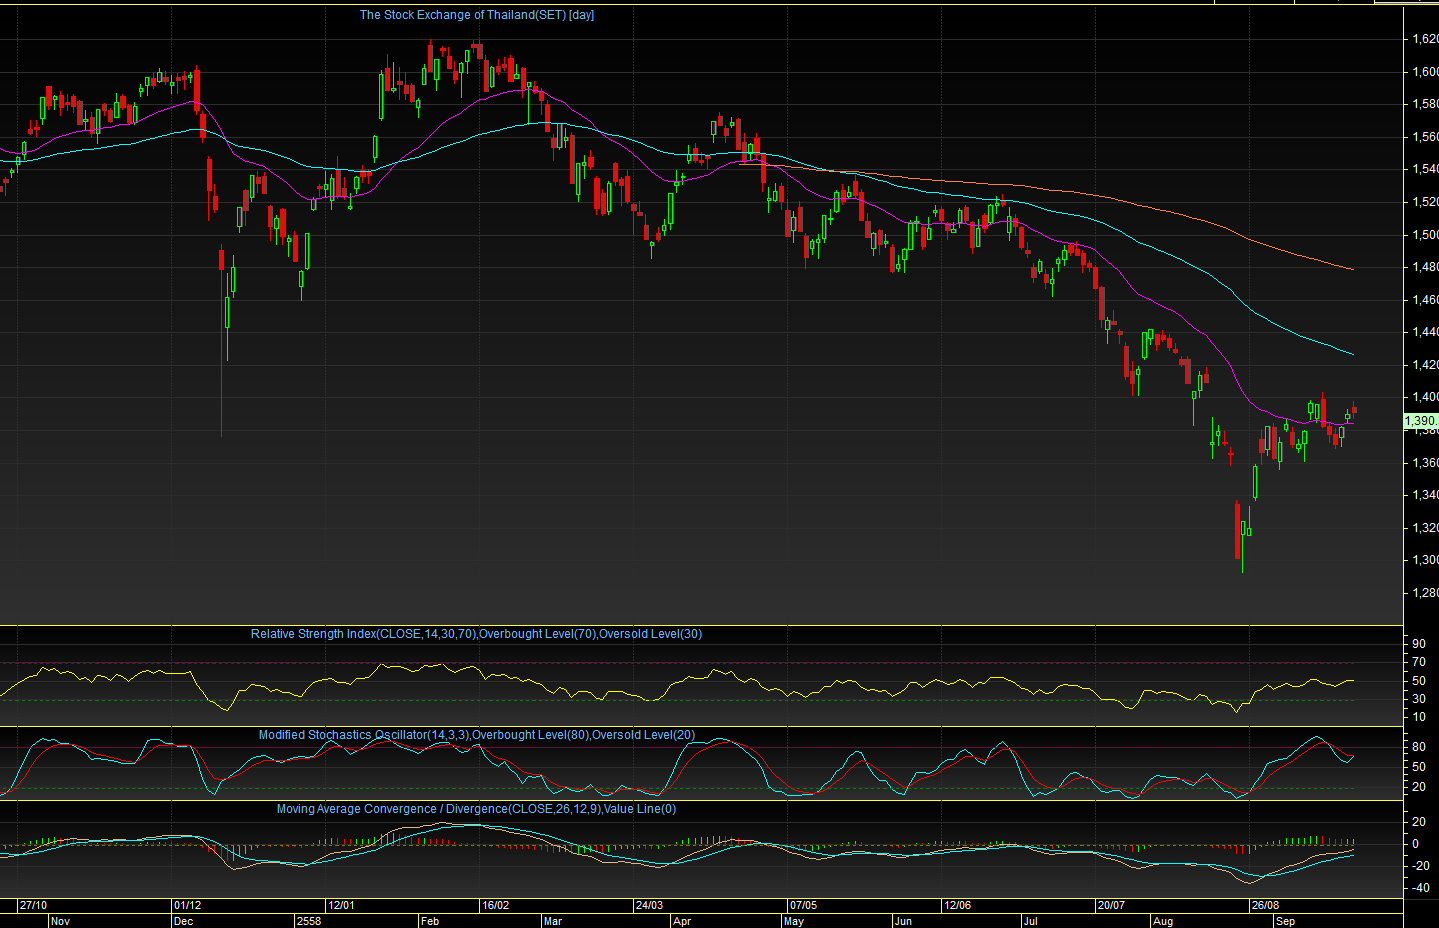Click the MACD axis value -40
Viewport: 1439px width, 928px height.
click(x=1421, y=888)
